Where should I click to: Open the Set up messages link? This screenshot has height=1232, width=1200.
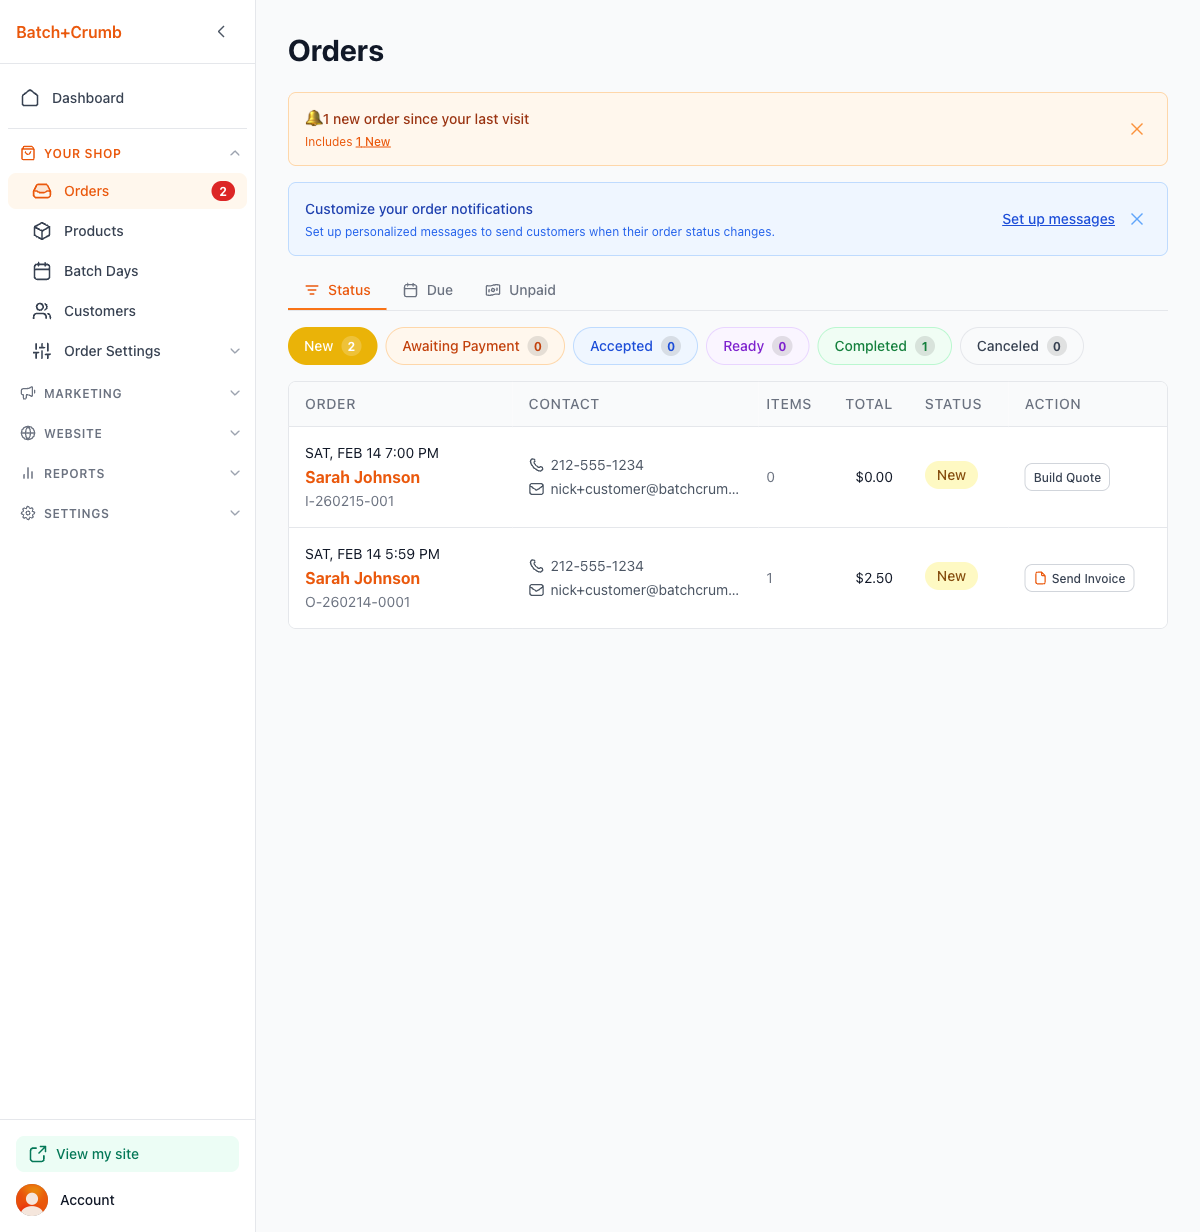(x=1058, y=219)
